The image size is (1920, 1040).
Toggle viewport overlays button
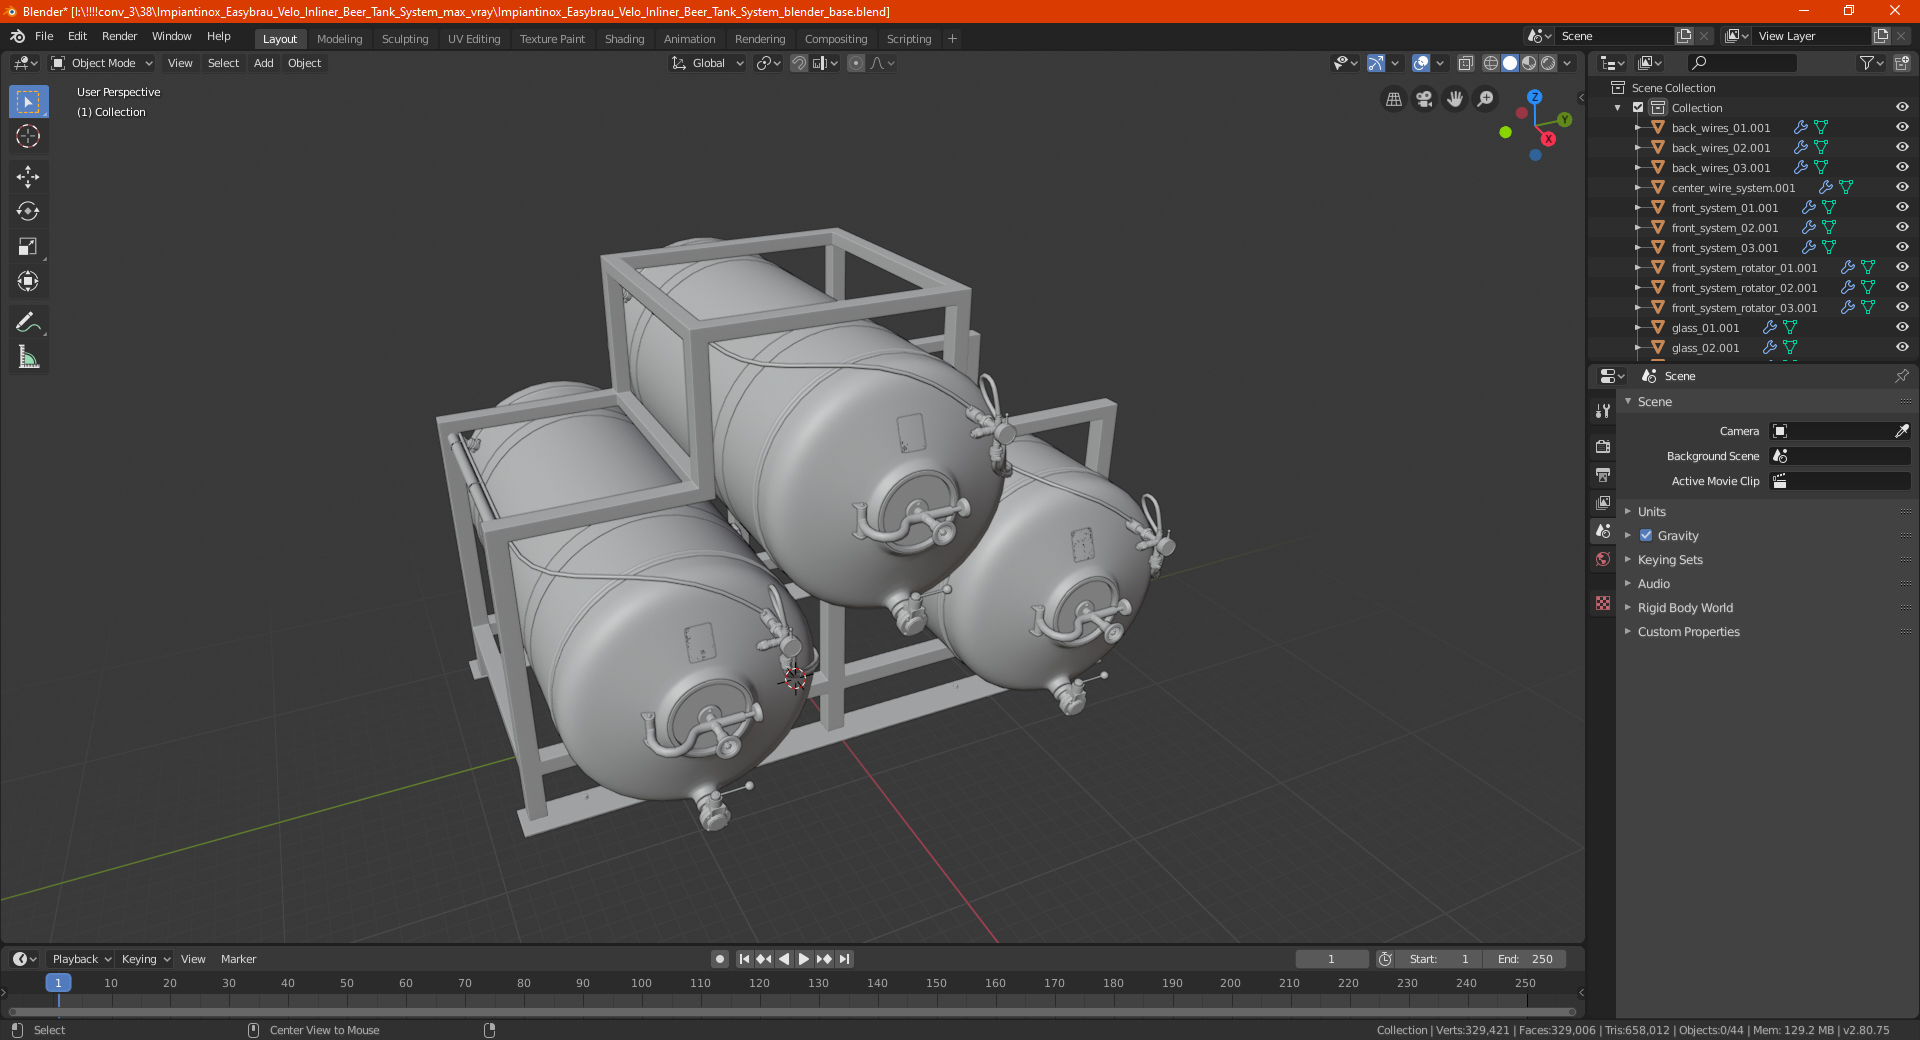(1421, 63)
